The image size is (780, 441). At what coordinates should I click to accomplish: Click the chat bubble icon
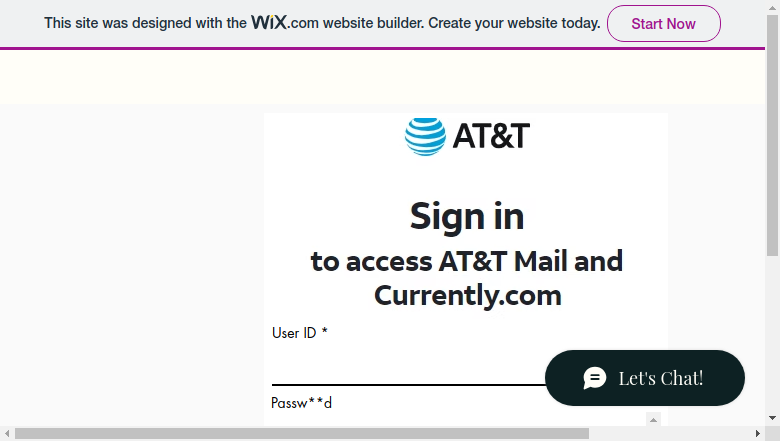point(595,378)
